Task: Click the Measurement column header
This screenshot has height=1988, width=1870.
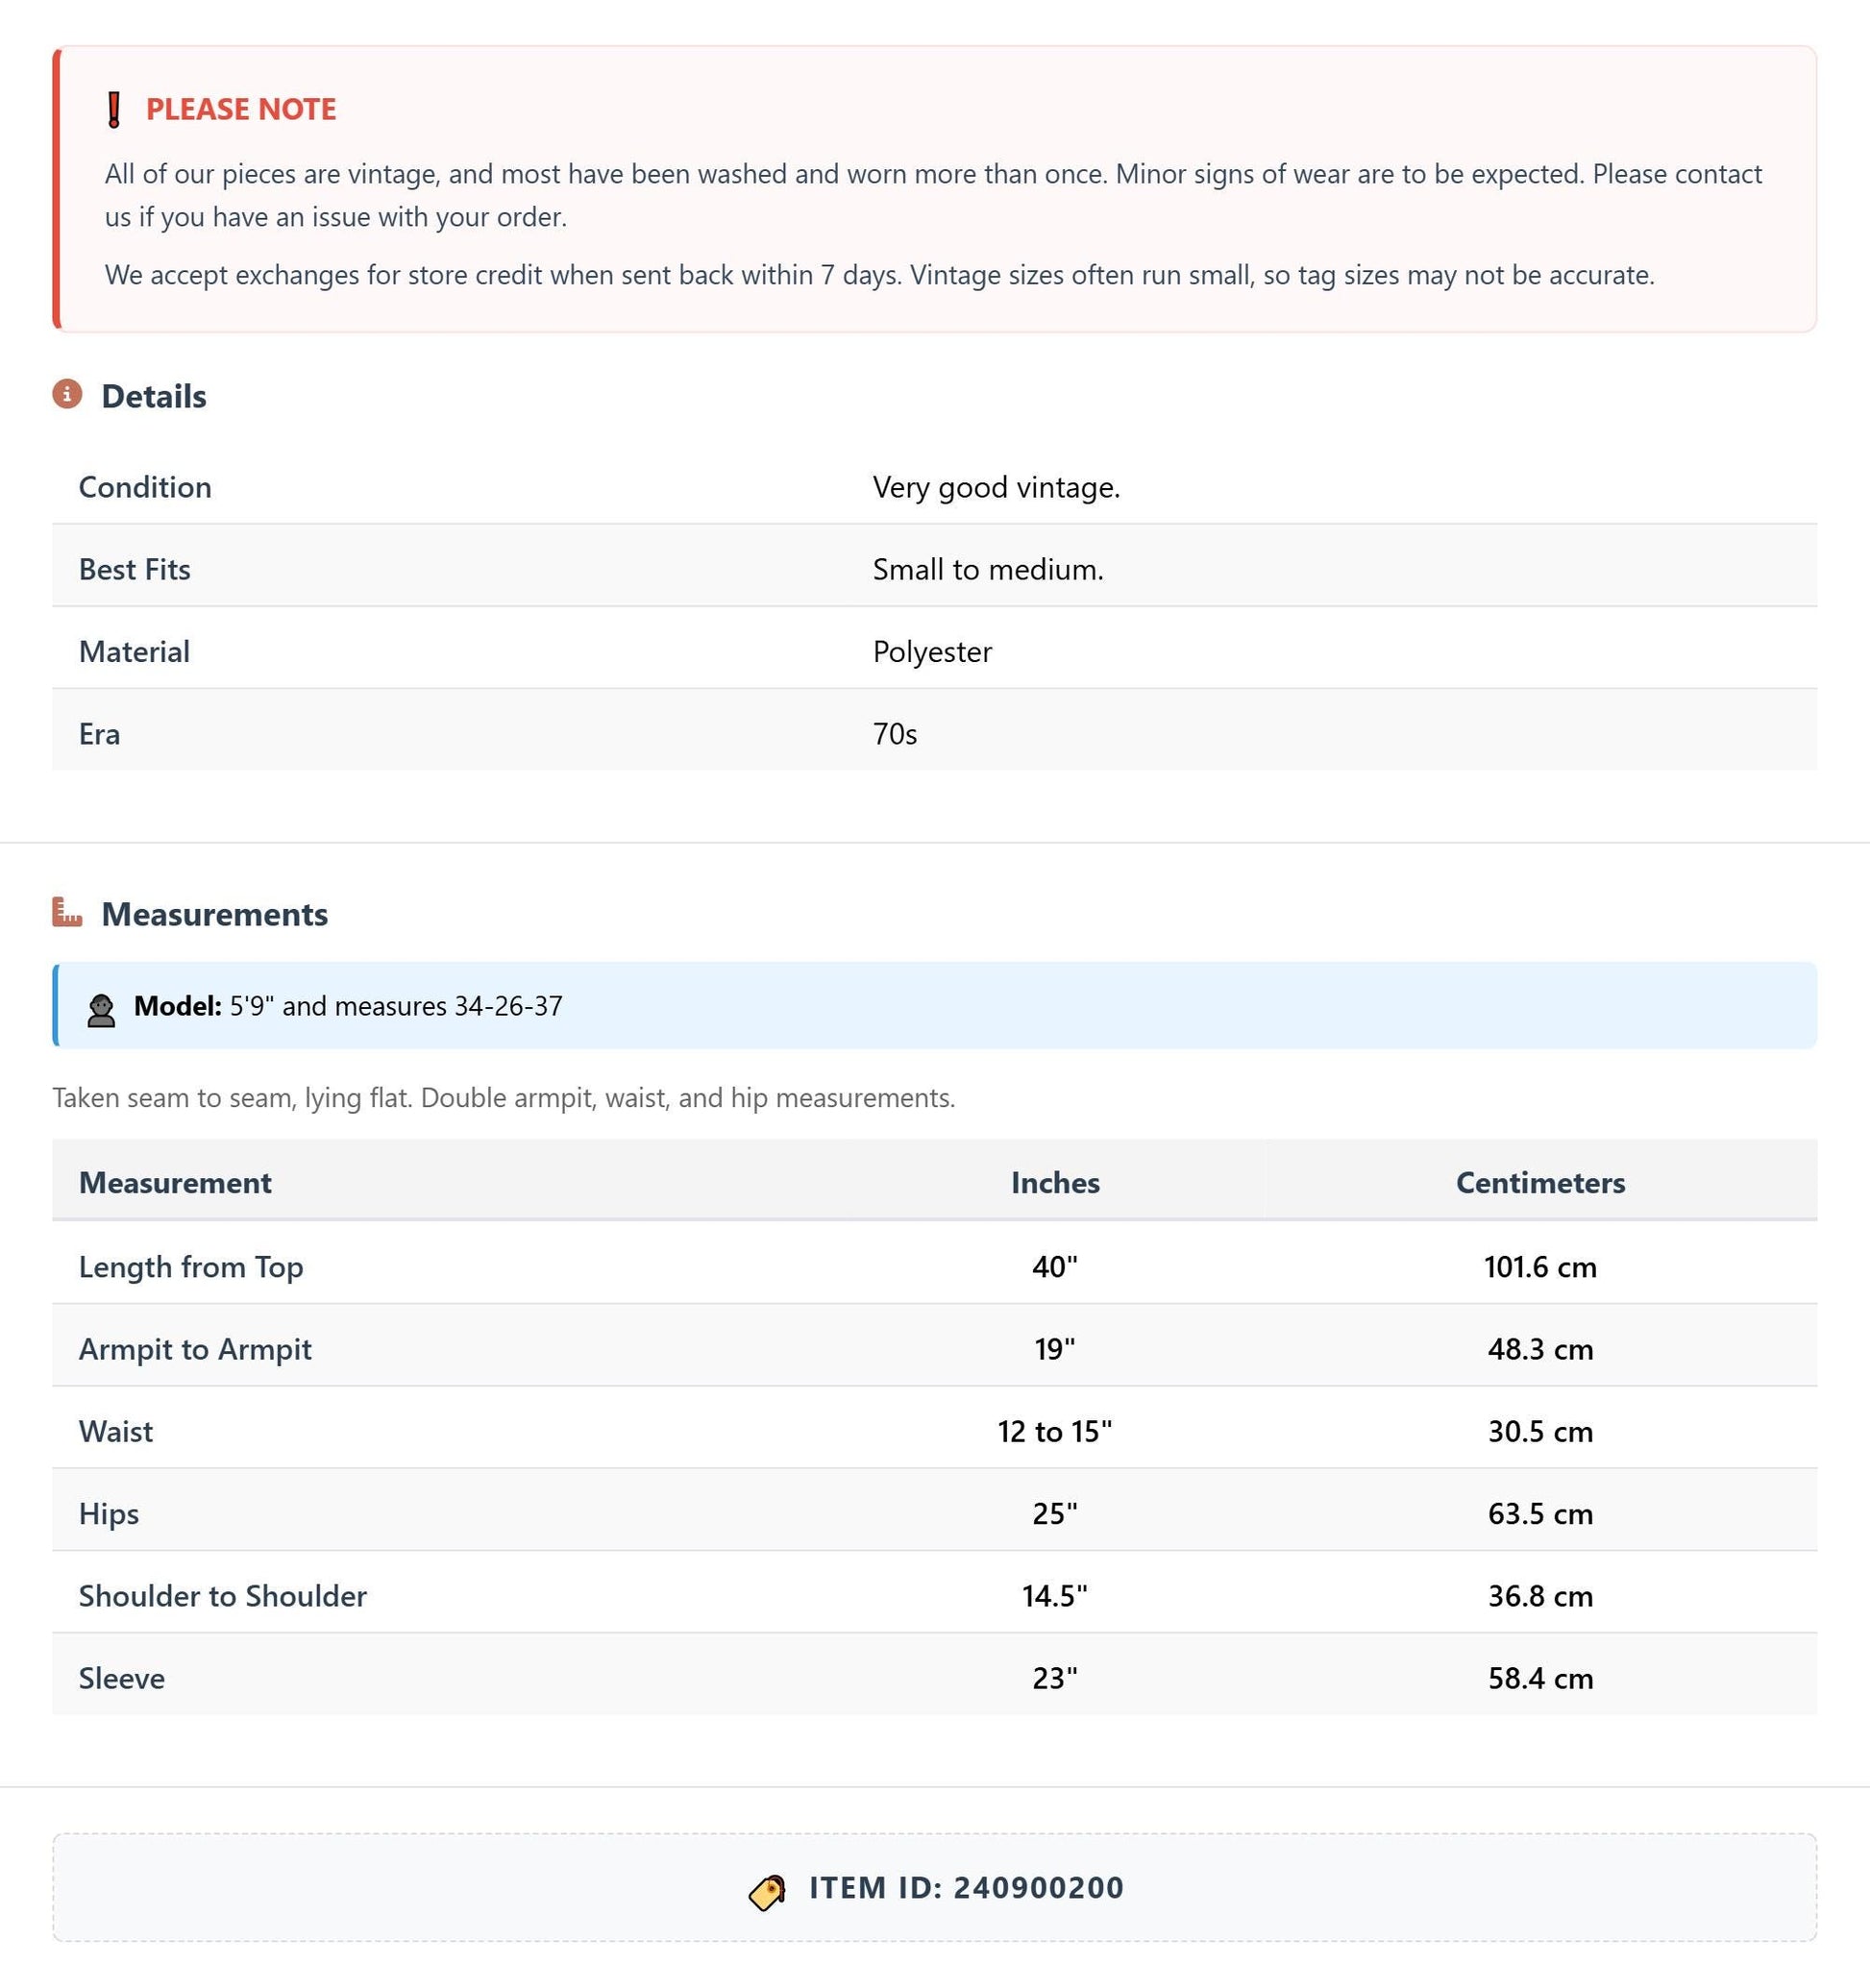Action: tap(175, 1182)
